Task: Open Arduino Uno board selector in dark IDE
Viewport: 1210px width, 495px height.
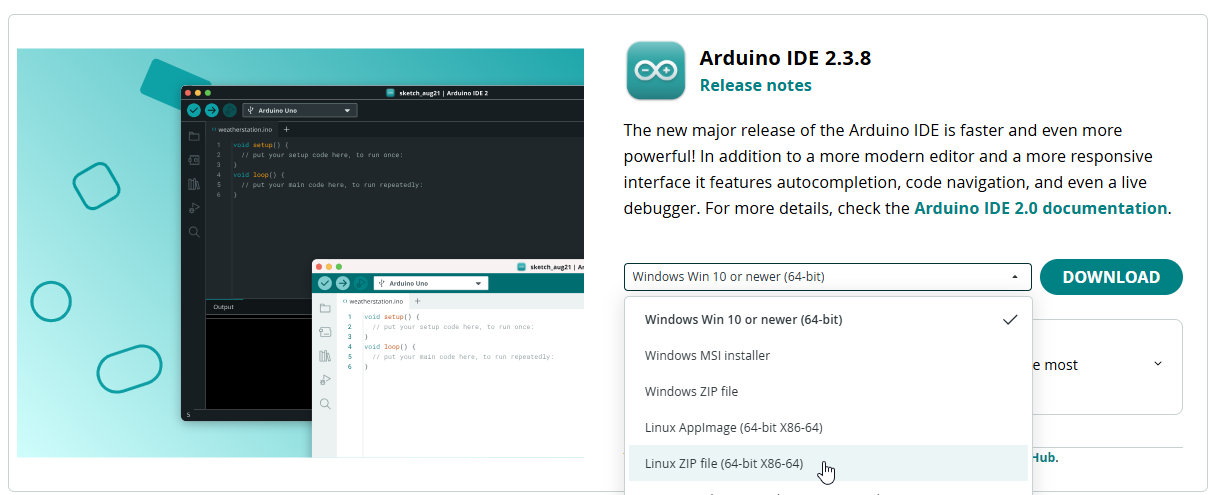Action: tap(299, 110)
